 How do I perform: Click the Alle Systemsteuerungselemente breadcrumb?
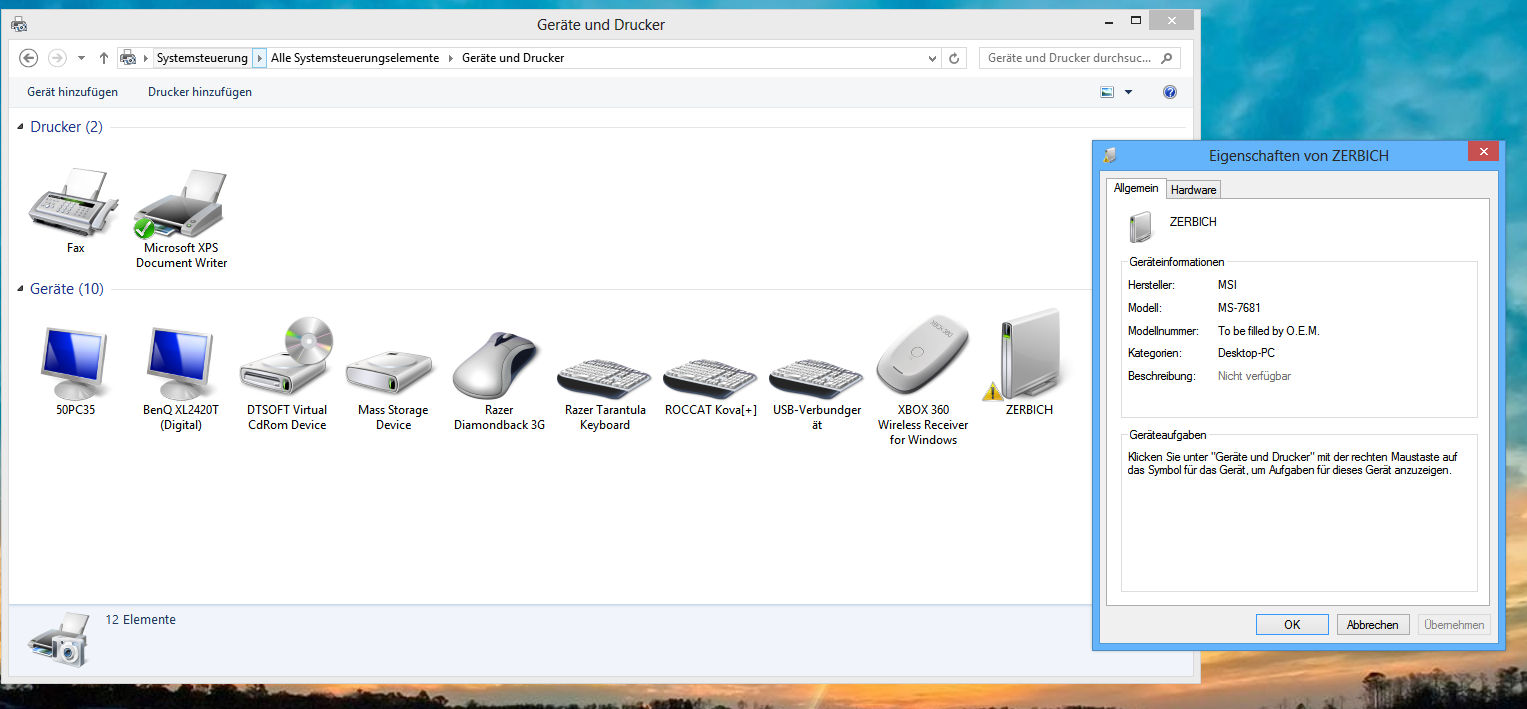[x=355, y=58]
